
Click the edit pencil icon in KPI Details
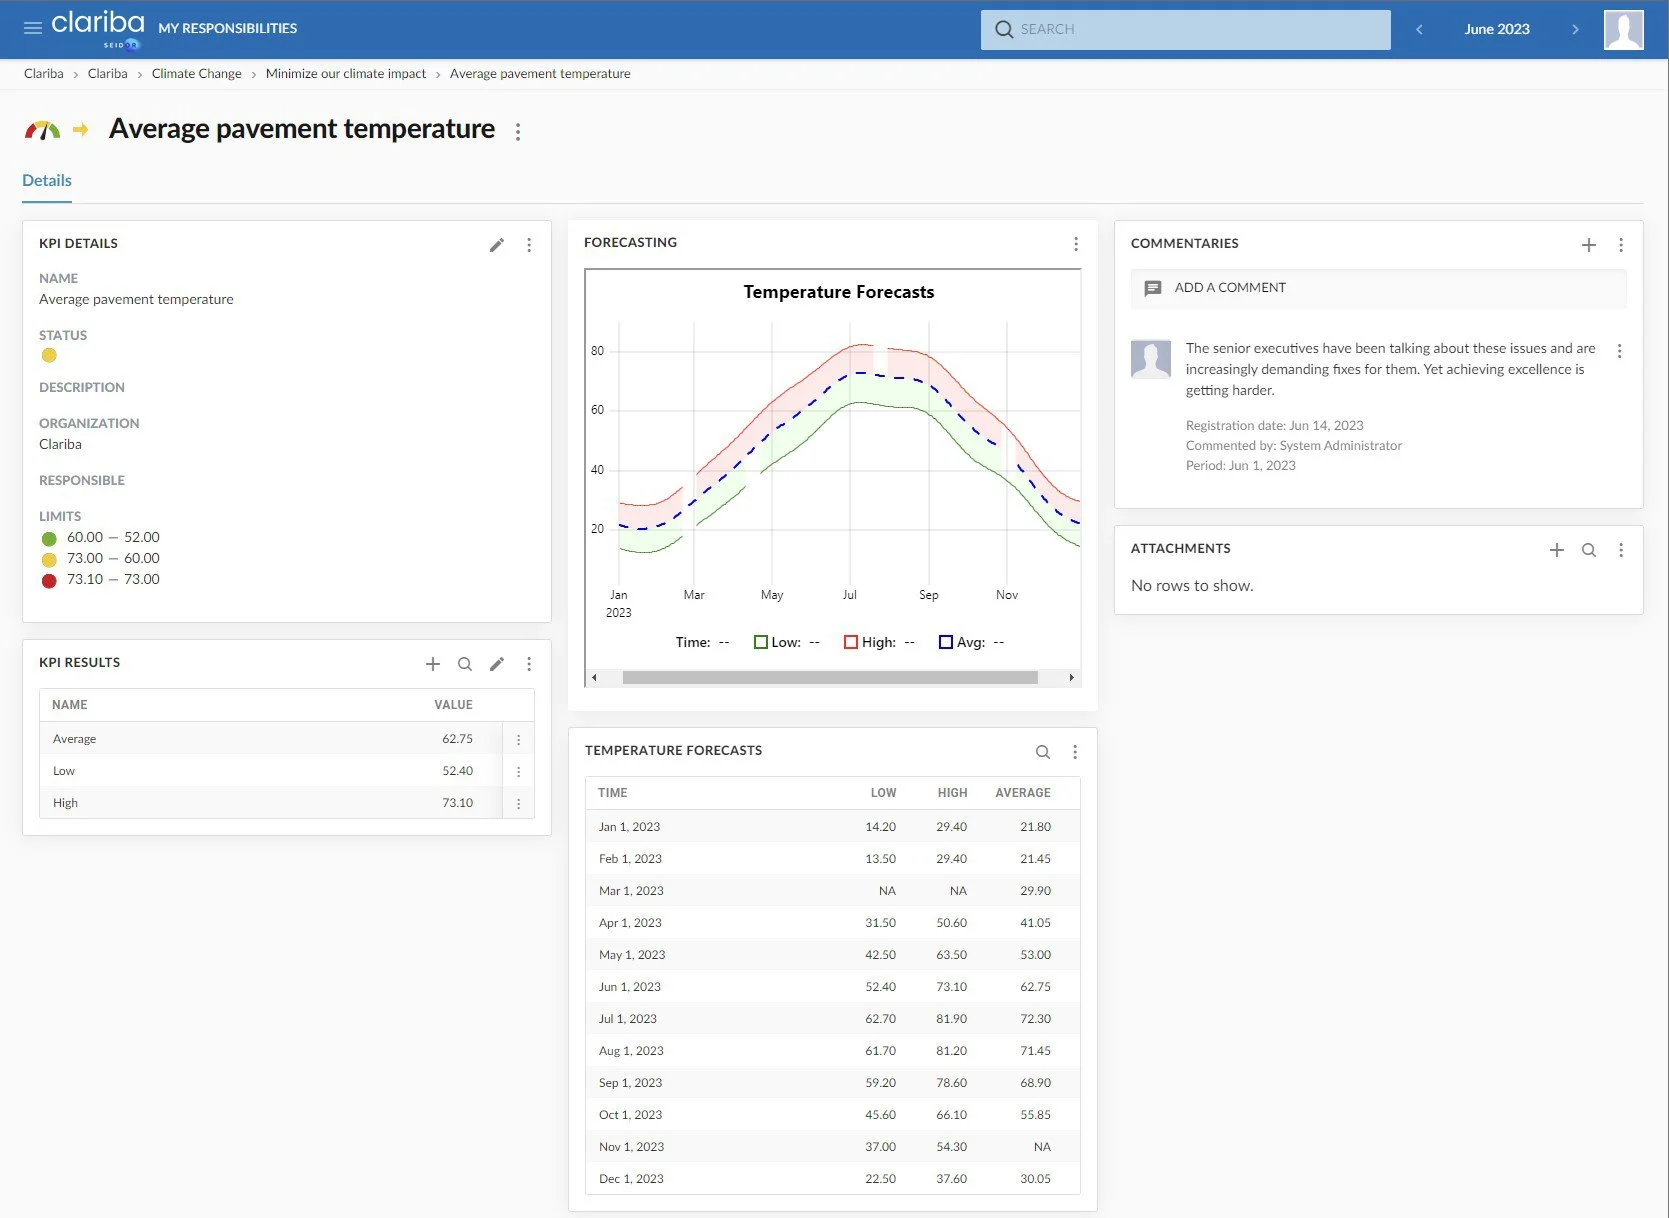(497, 245)
